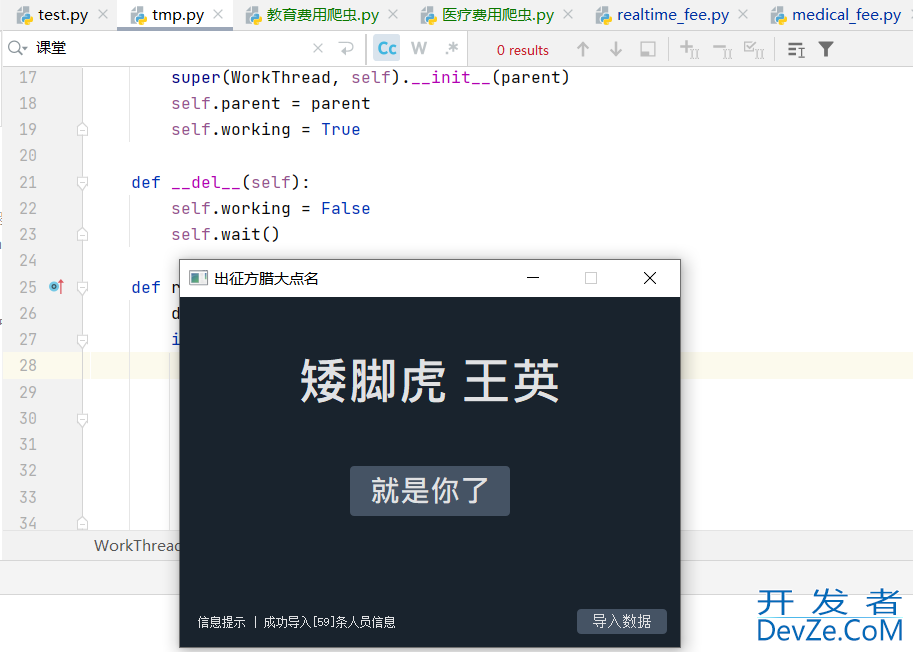913x652 pixels.
Task: Minimize the 出征方腊大点名 window
Action: tap(533, 278)
